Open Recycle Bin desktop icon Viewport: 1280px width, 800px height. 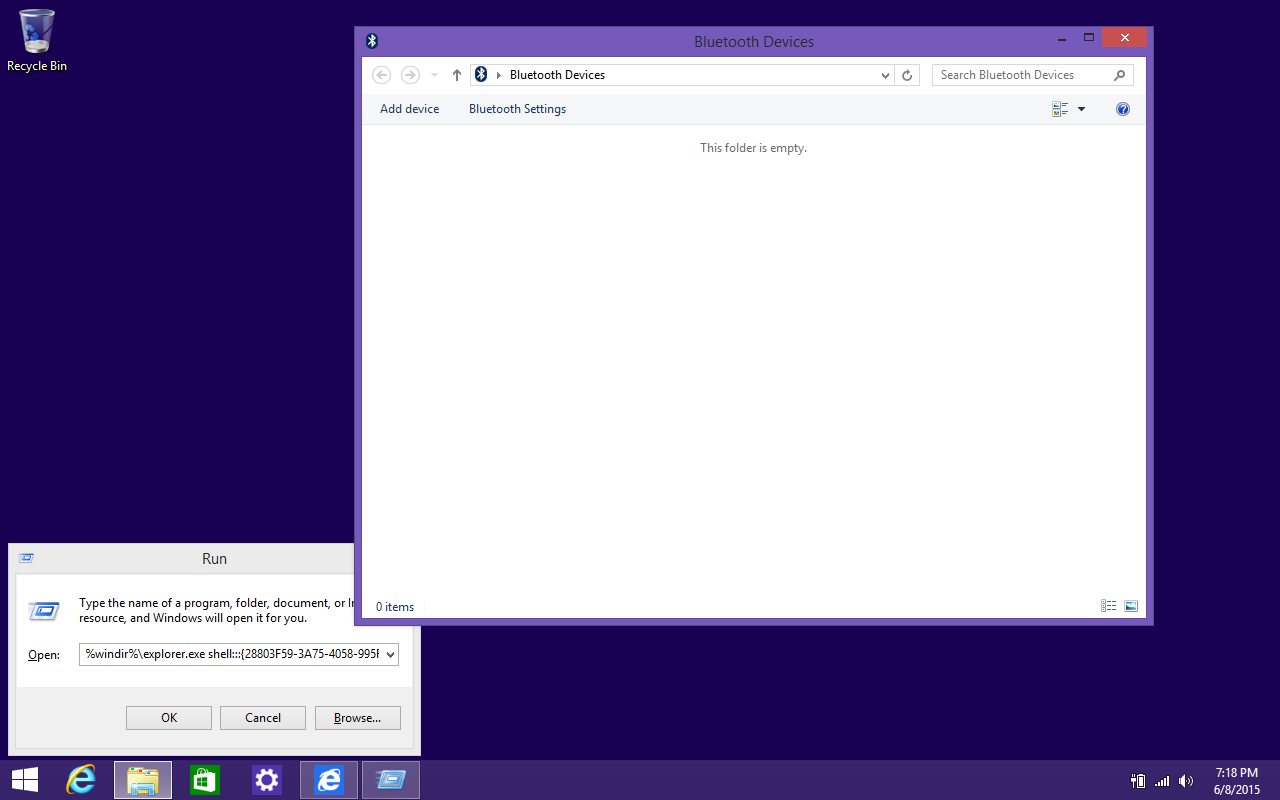pyautogui.click(x=37, y=40)
